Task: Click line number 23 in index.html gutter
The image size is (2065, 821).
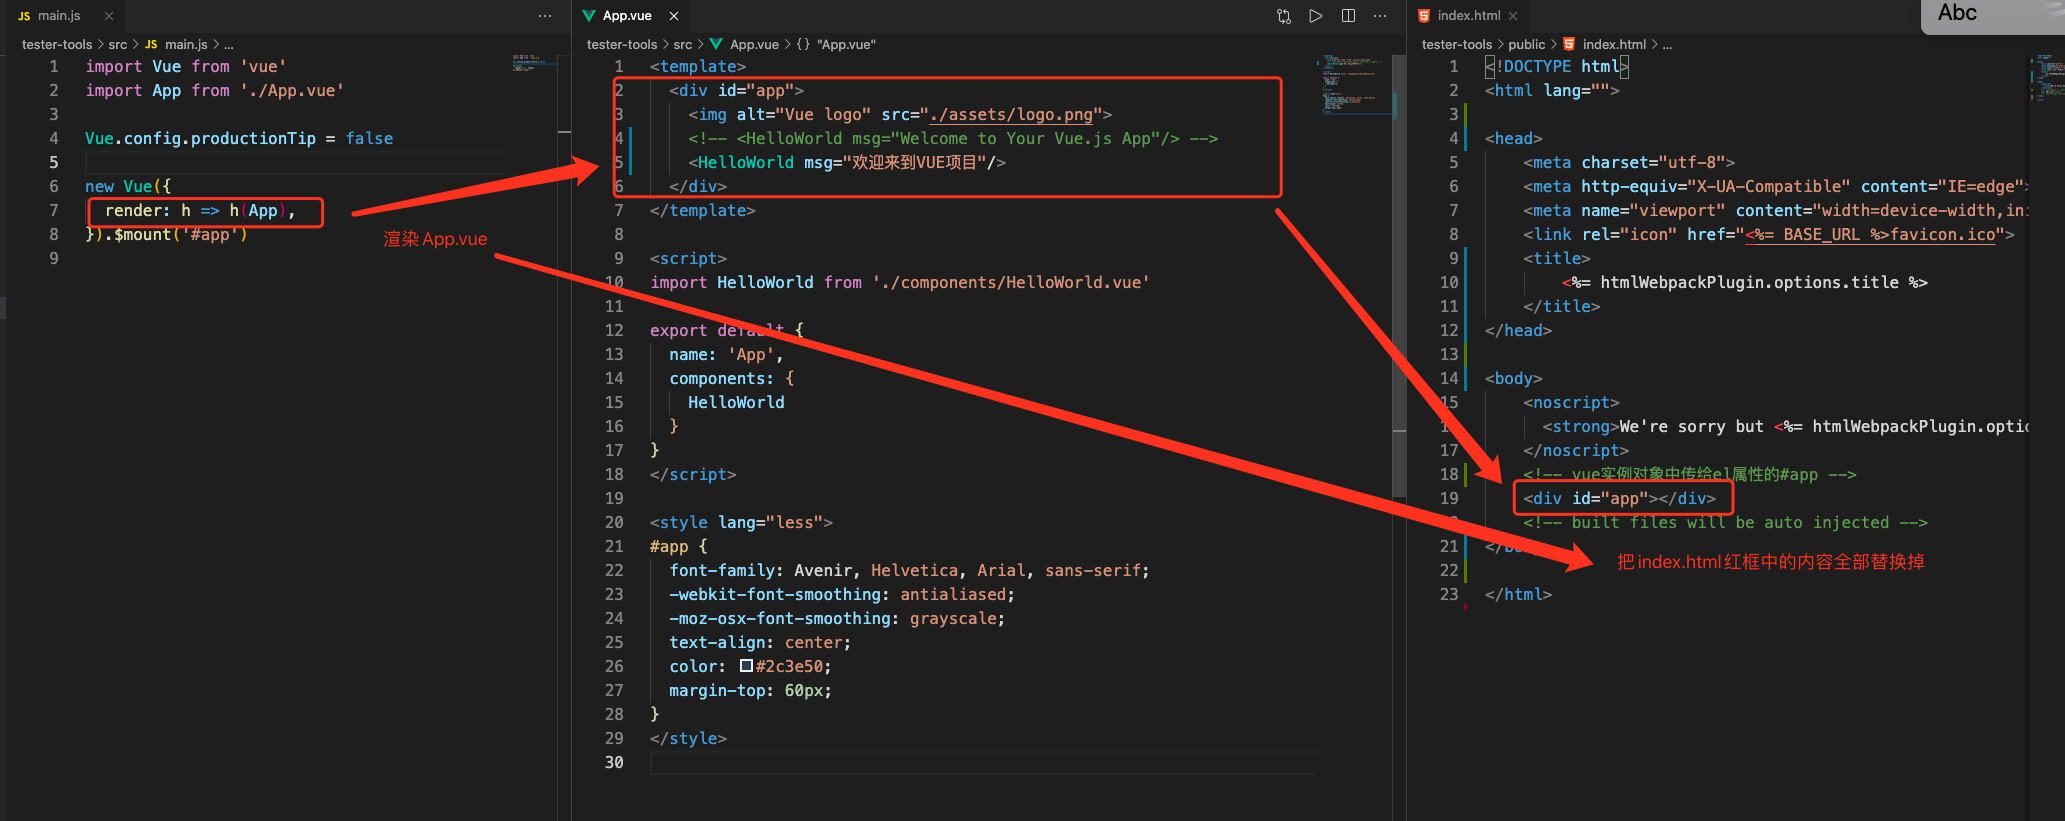Action: (1449, 594)
